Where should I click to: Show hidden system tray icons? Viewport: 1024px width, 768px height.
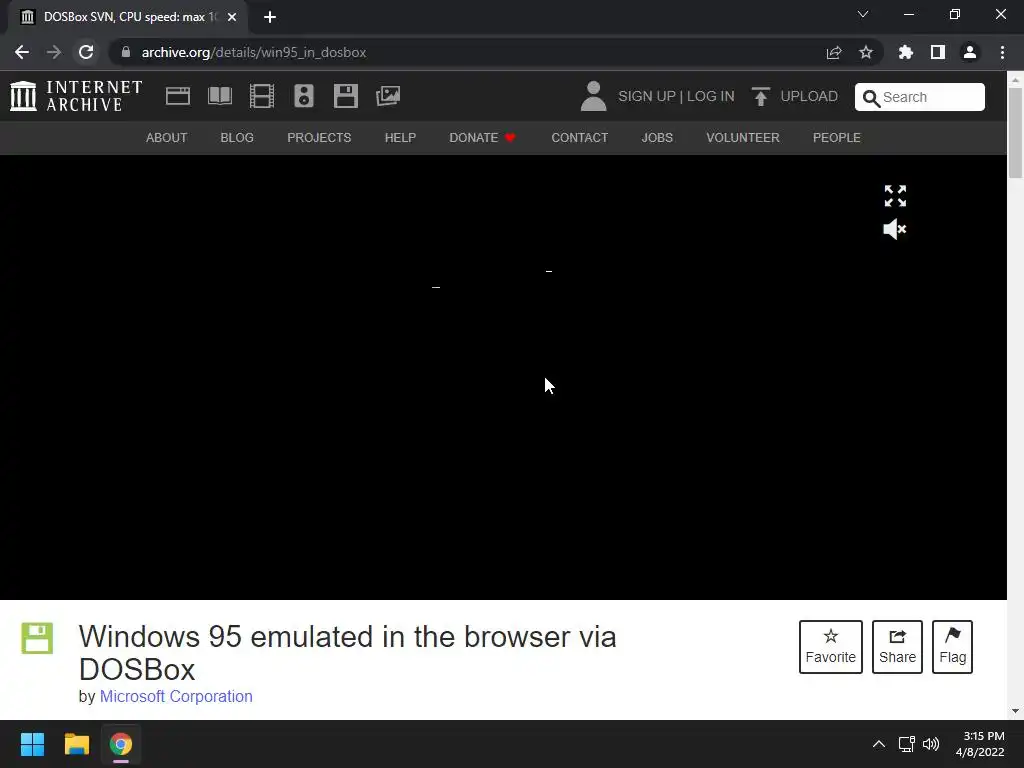879,744
